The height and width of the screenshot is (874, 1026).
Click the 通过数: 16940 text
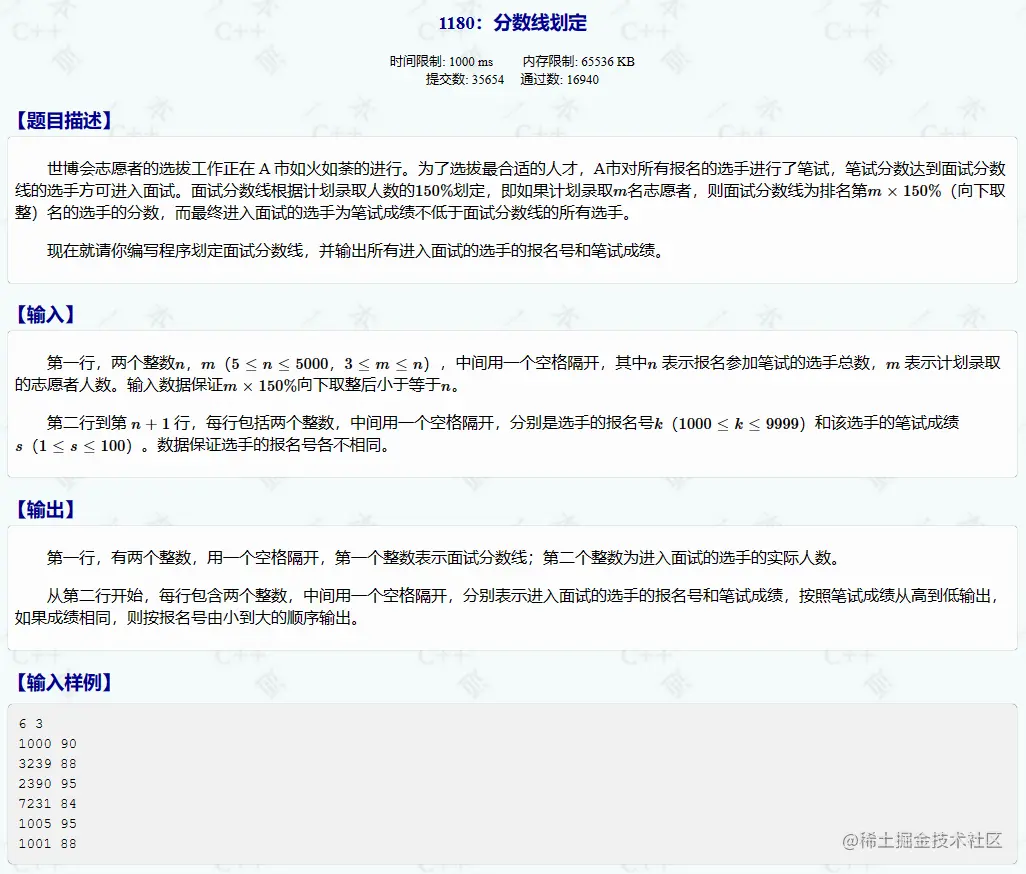pyautogui.click(x=559, y=80)
